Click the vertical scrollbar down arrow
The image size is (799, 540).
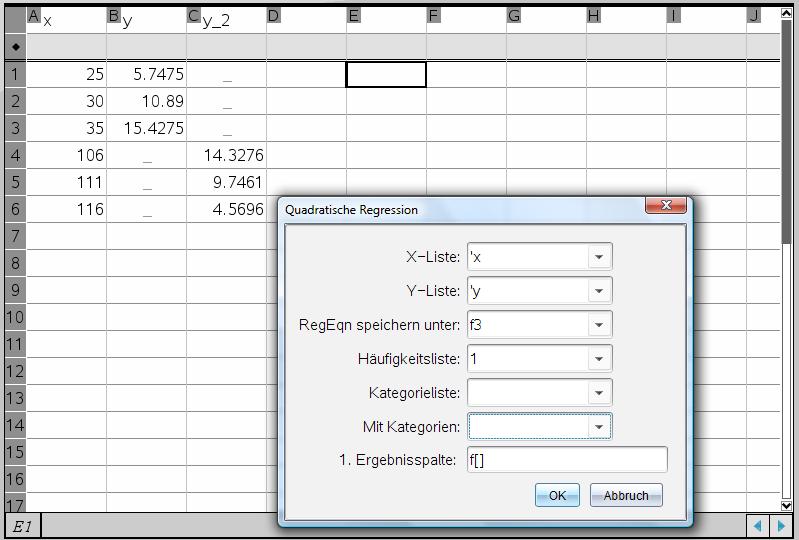tap(786, 506)
